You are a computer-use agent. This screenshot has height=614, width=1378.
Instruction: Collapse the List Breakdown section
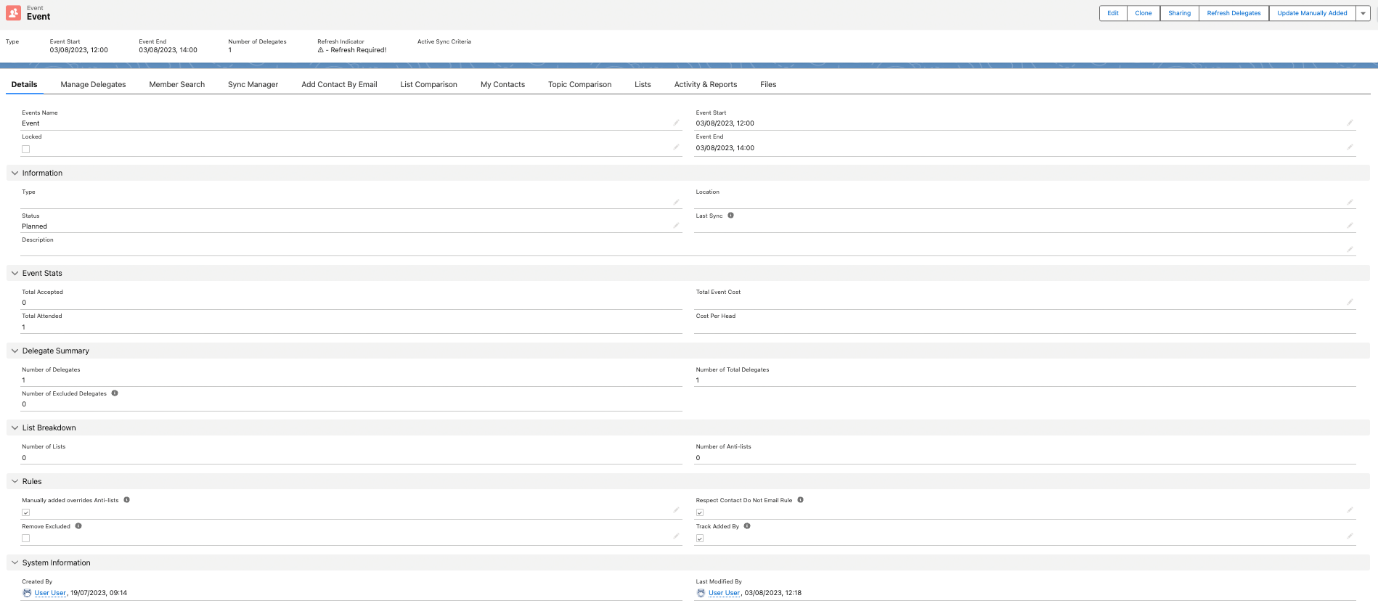[x=14, y=428]
